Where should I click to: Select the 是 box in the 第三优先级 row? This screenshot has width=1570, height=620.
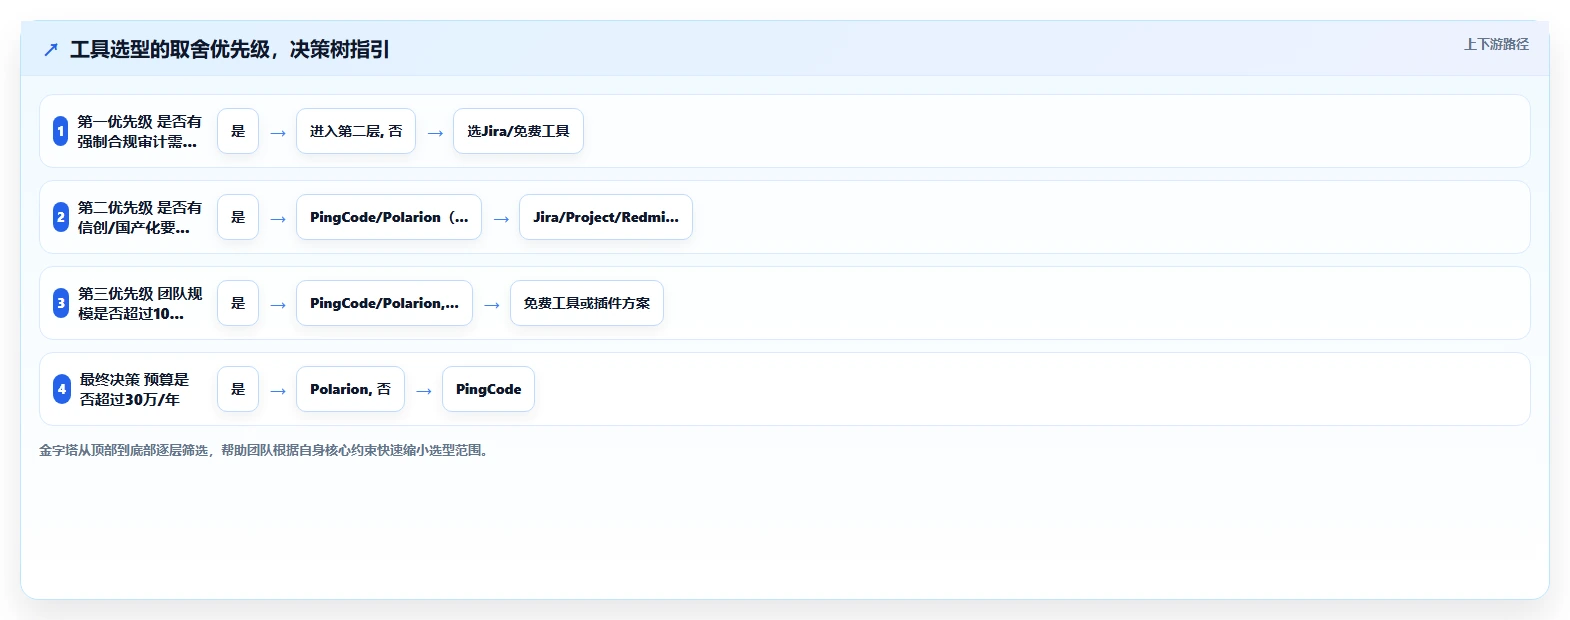point(238,303)
